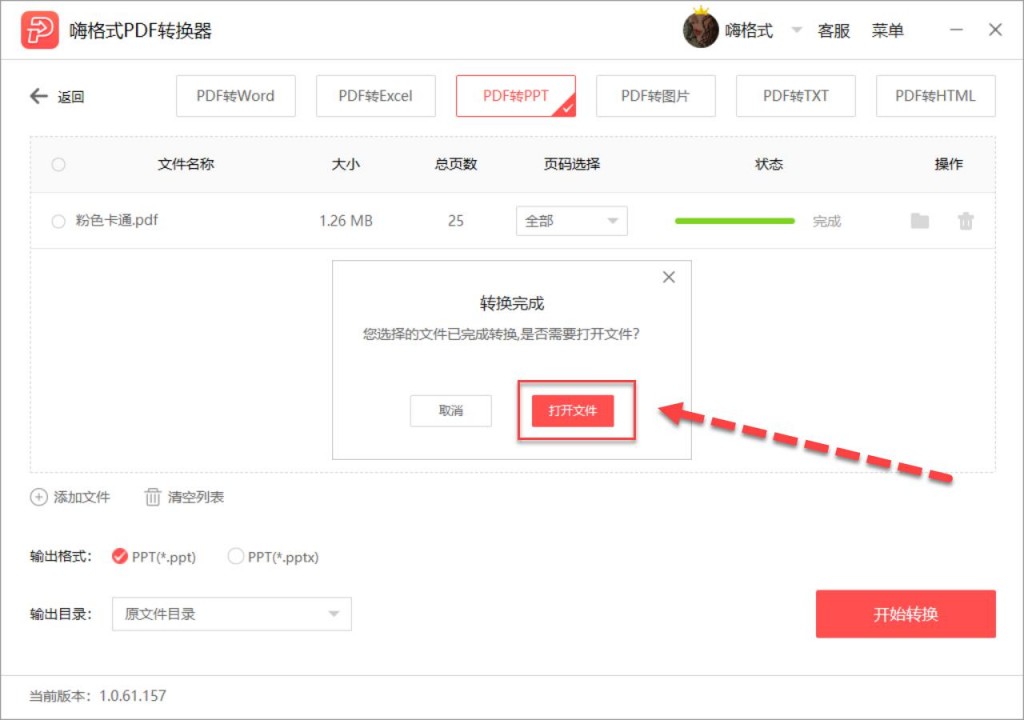Click 清空列表 to clear the list

click(x=196, y=497)
